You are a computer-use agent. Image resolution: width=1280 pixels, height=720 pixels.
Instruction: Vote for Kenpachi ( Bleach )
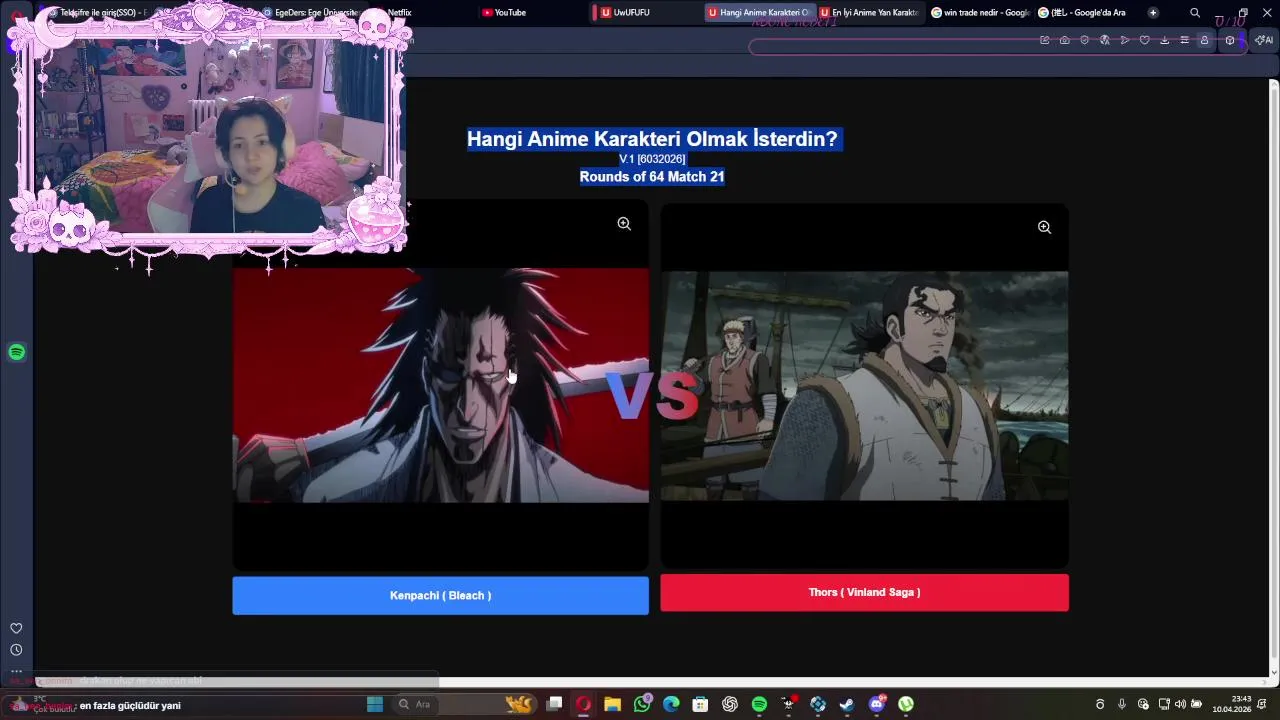440,595
